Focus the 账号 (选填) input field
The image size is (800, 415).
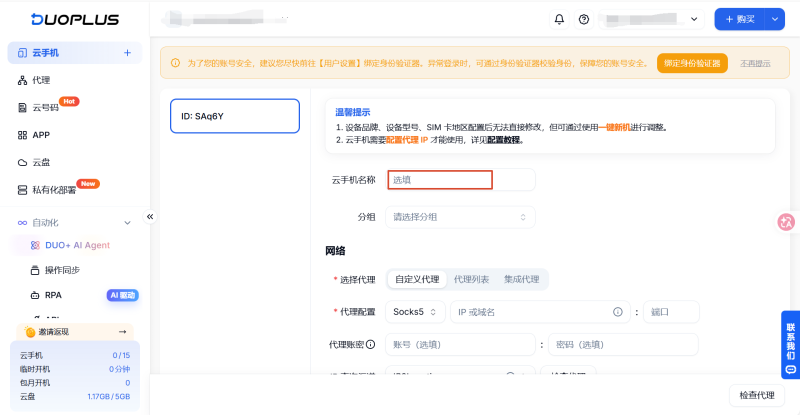coord(460,345)
